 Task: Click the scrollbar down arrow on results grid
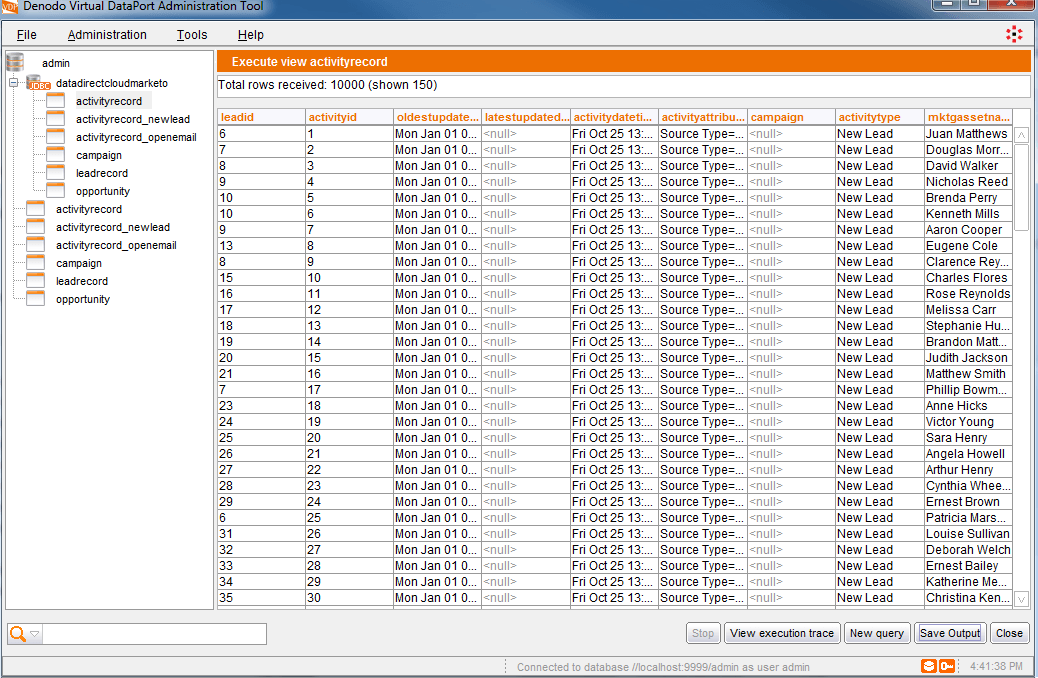1022,599
